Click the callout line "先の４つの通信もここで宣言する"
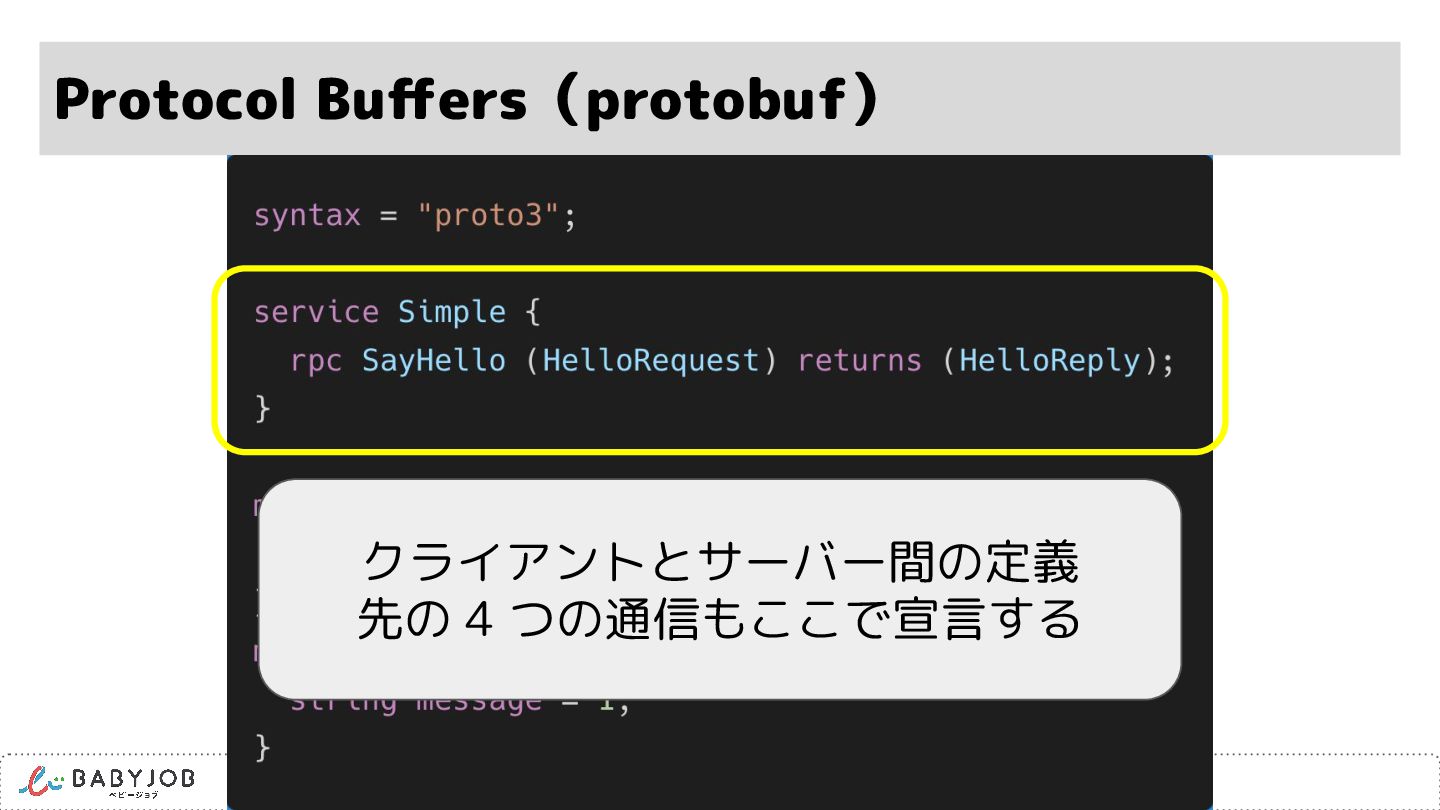This screenshot has width=1440, height=810. click(719, 620)
